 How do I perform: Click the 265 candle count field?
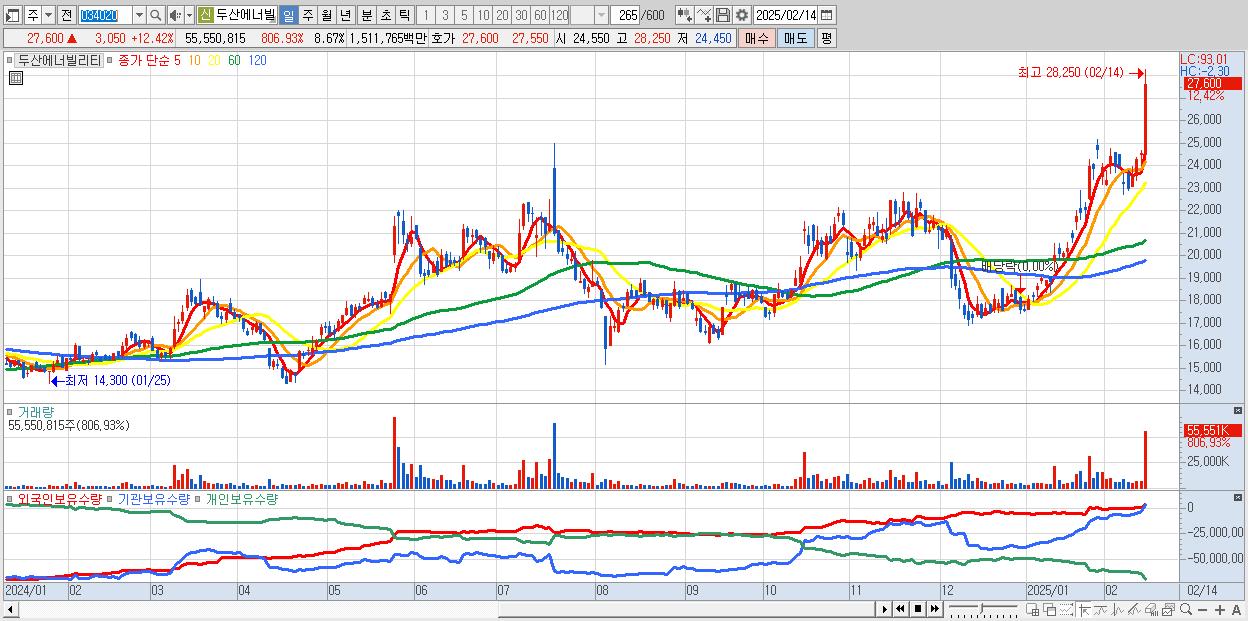[627, 15]
